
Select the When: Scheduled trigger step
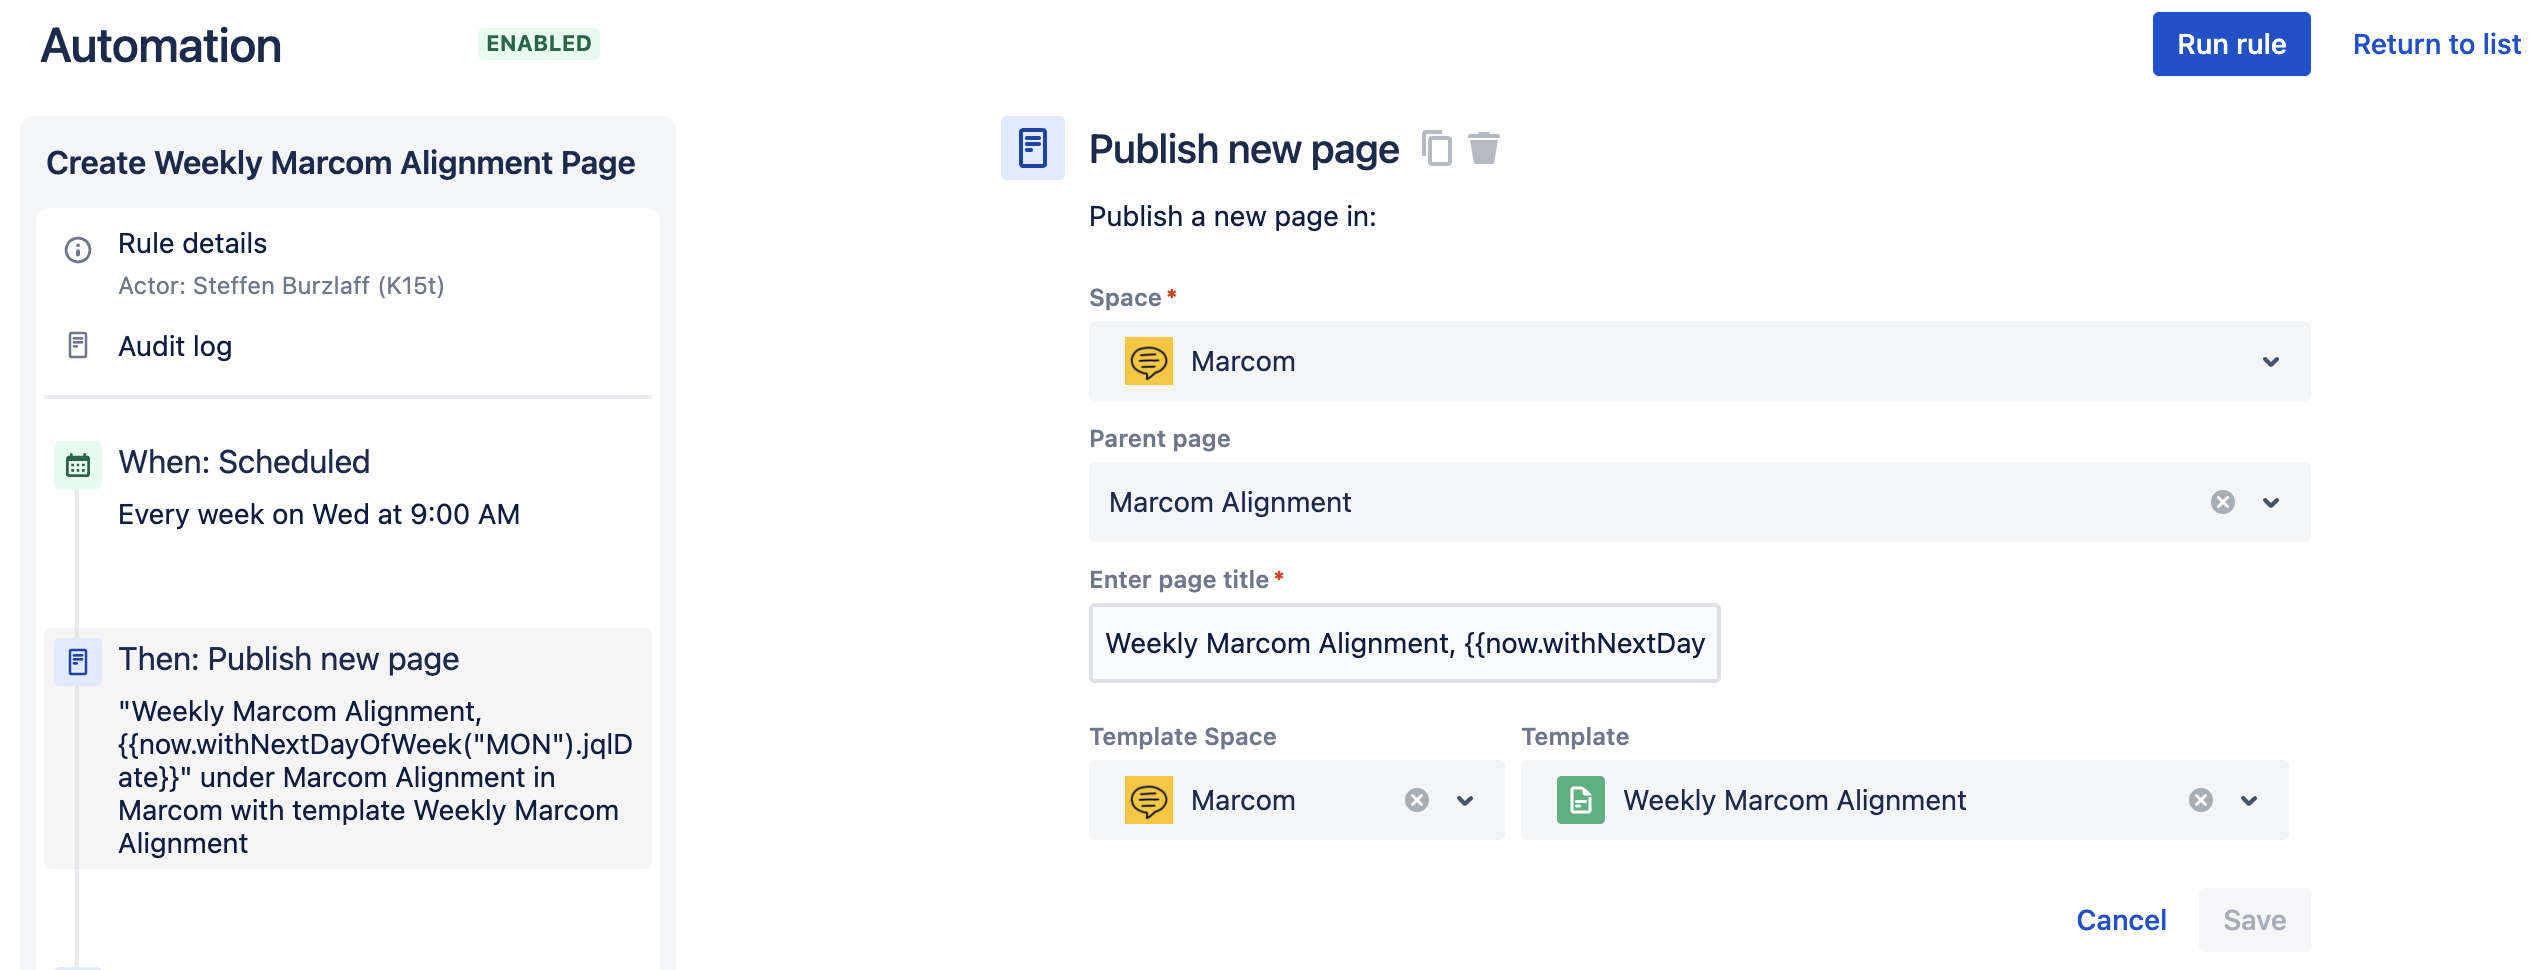[x=244, y=462]
